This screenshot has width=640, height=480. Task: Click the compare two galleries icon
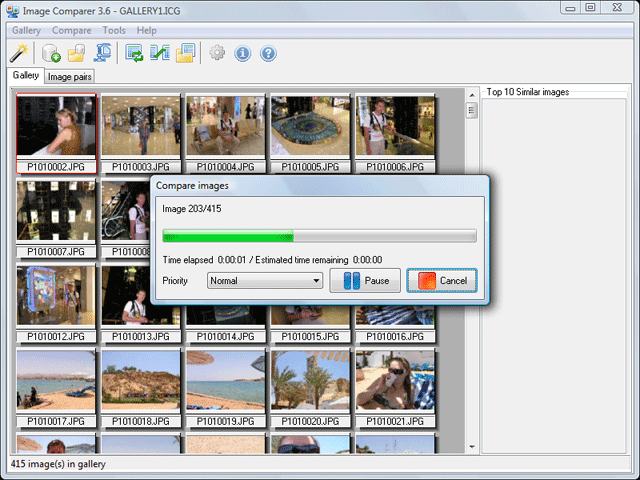coord(160,53)
